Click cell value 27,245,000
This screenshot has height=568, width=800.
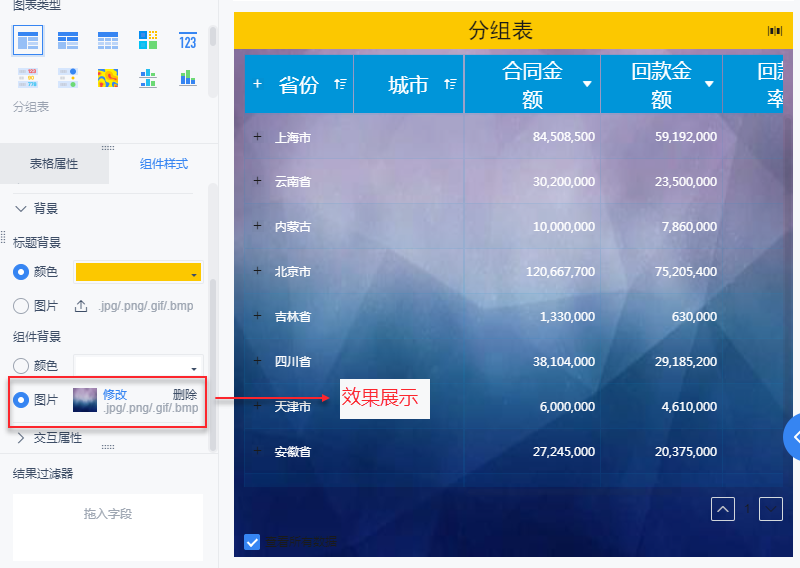pos(564,452)
